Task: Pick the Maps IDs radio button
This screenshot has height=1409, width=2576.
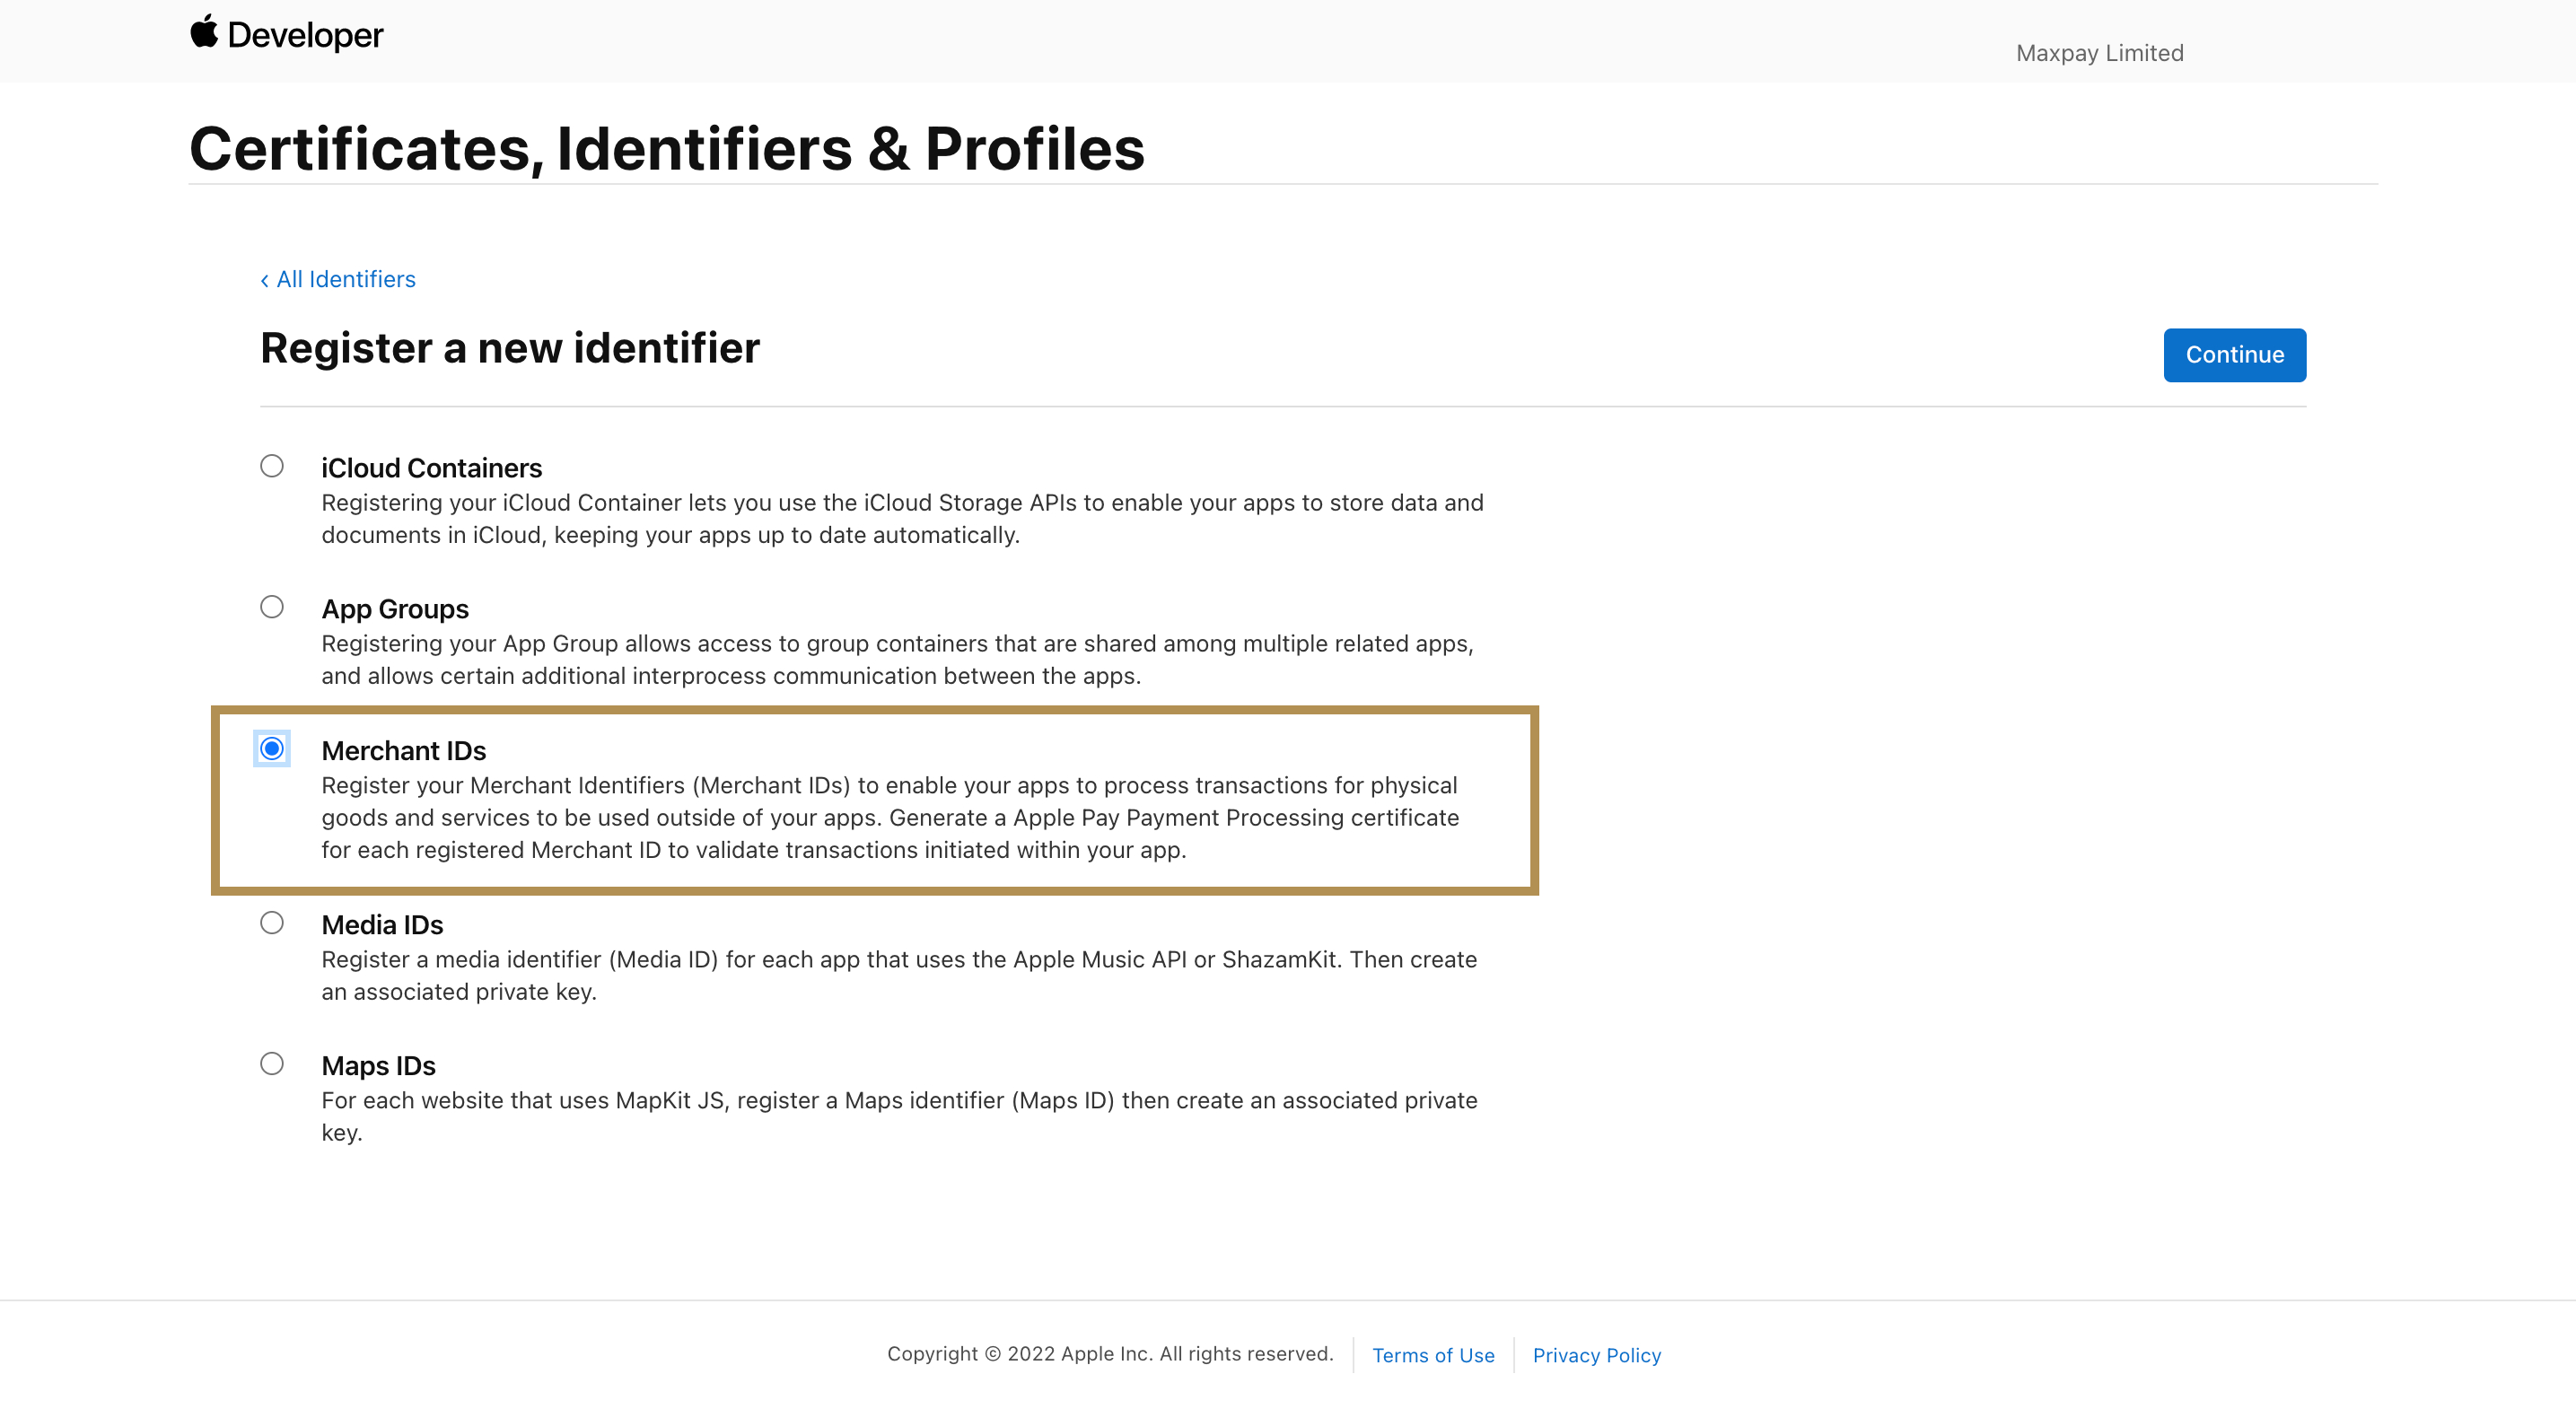Action: (x=272, y=1064)
